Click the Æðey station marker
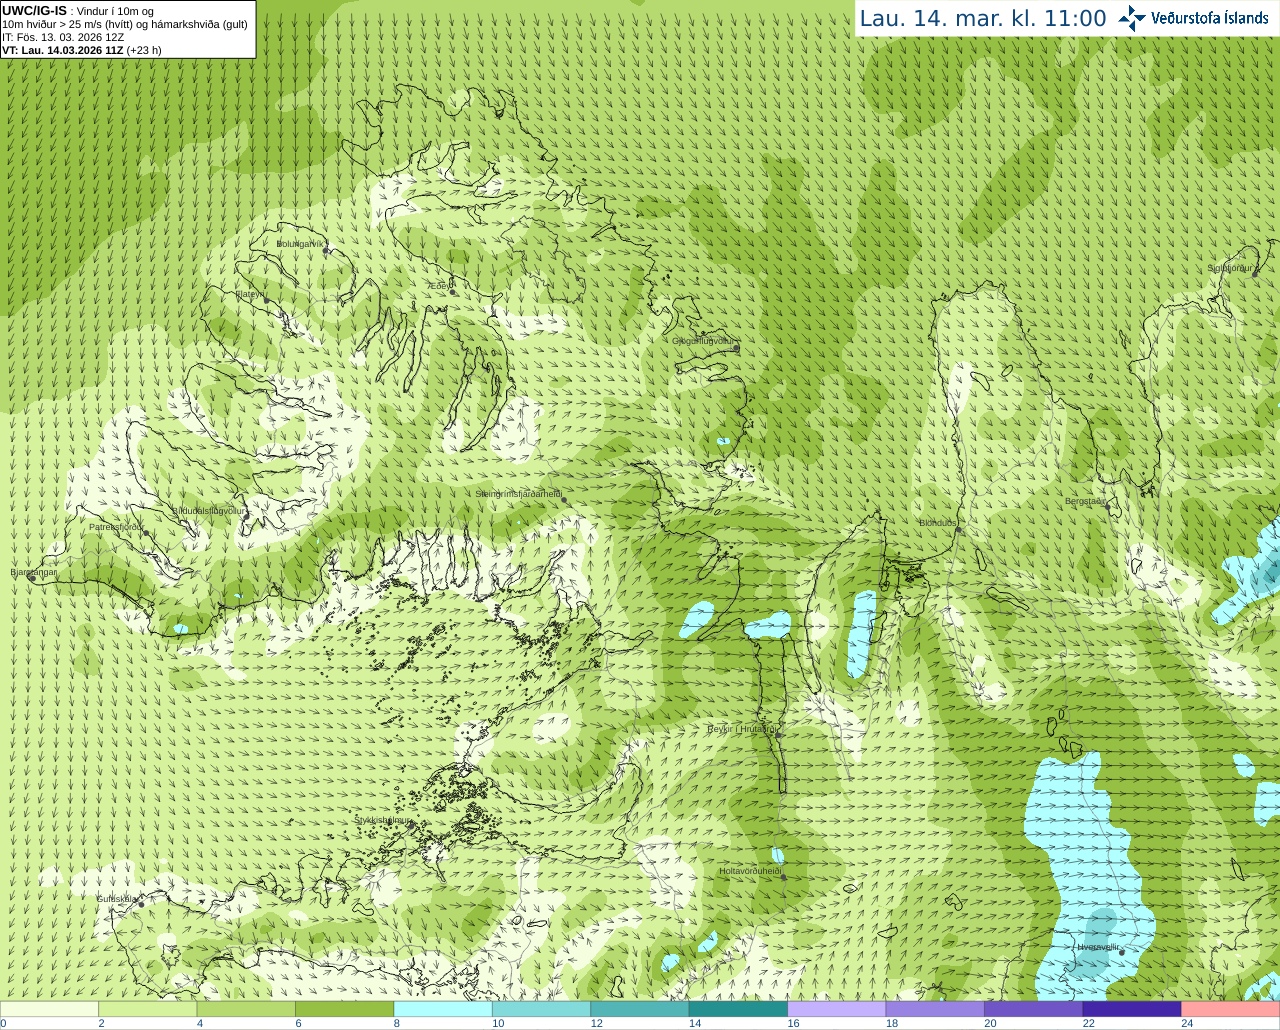 tap(452, 292)
